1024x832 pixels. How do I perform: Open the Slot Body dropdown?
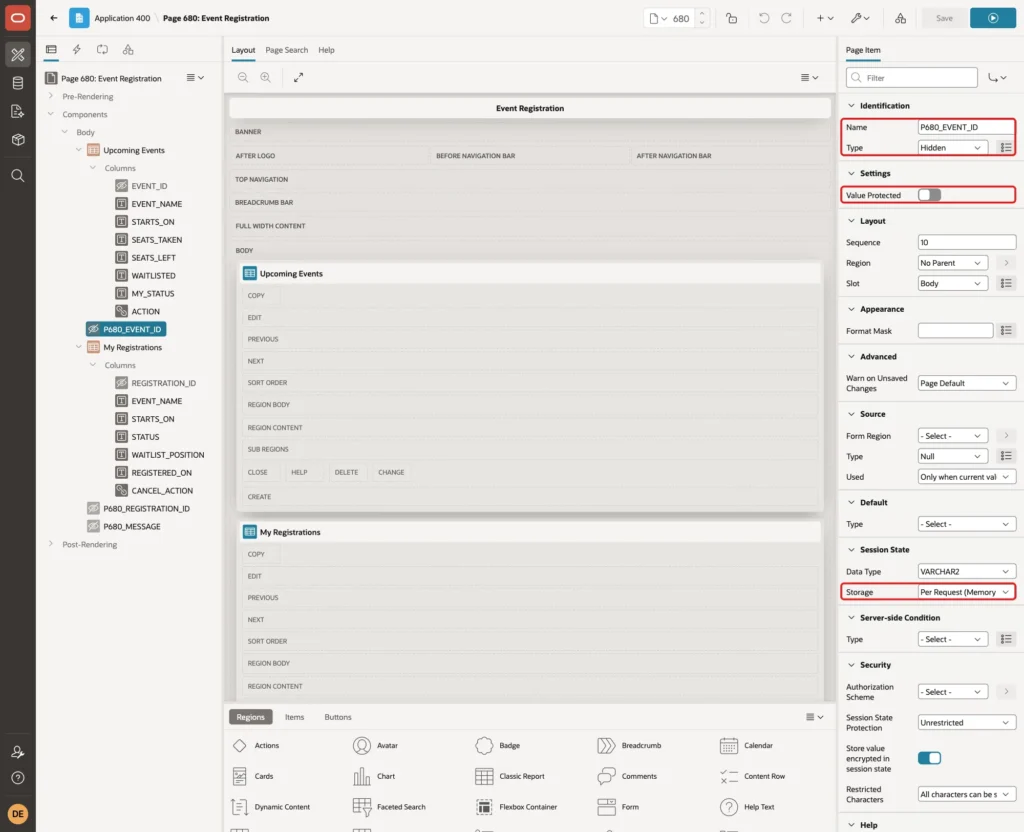952,283
